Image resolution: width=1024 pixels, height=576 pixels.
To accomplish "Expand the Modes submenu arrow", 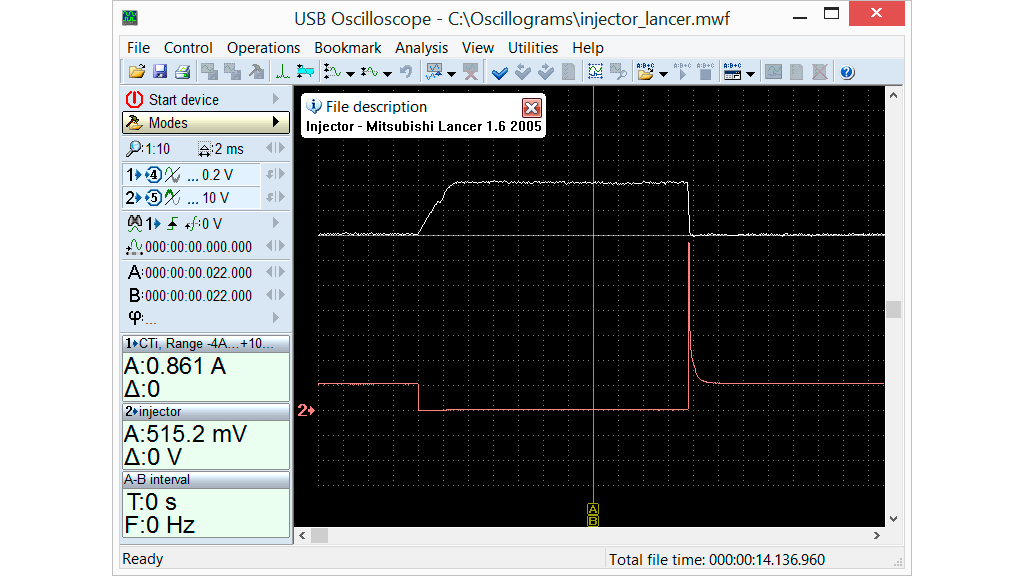I will coord(276,123).
